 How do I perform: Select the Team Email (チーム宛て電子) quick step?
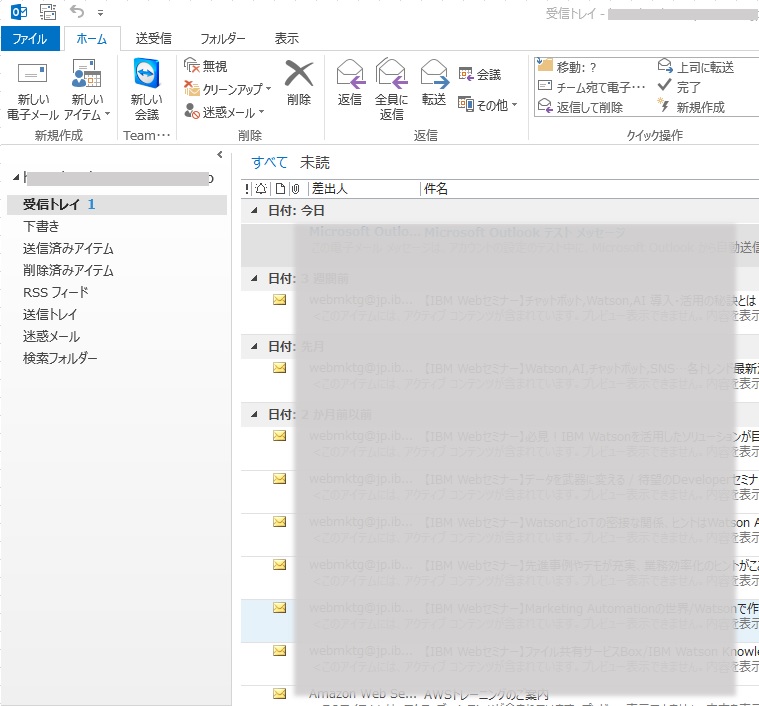(x=591, y=87)
